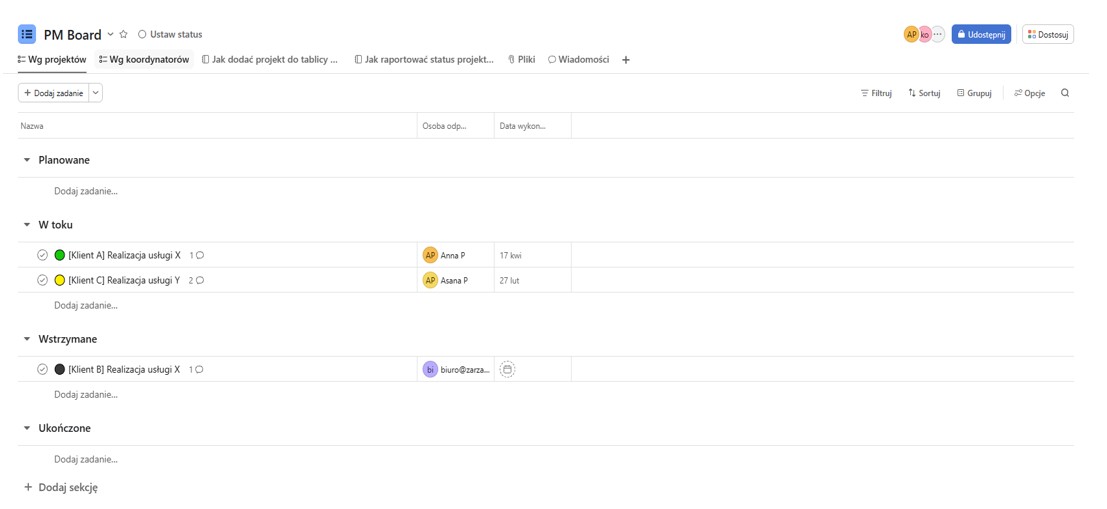Click yellow status dot on Klient C task
This screenshot has height=509, width=1107.
60,281
